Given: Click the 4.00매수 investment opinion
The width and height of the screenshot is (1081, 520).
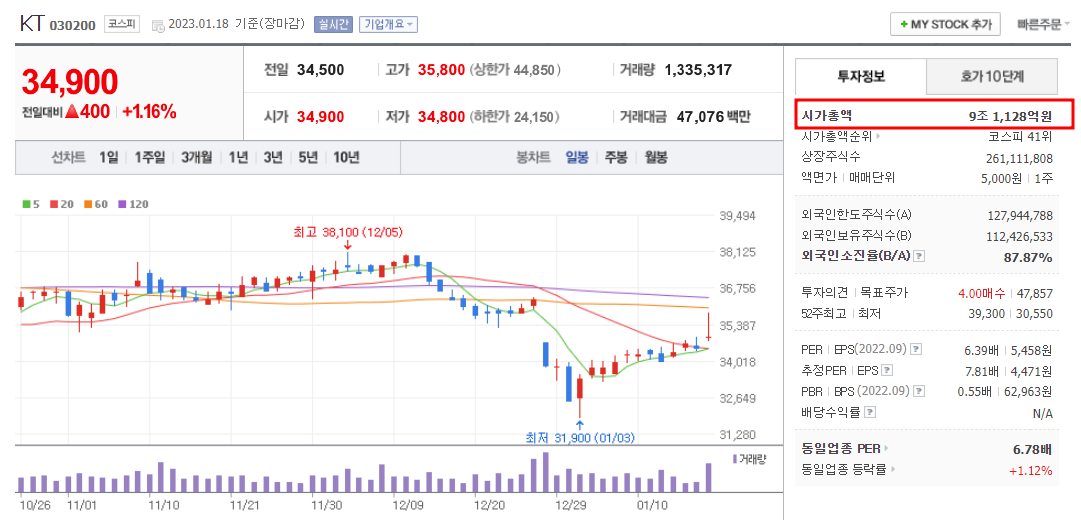Looking at the screenshot, I should (x=982, y=293).
